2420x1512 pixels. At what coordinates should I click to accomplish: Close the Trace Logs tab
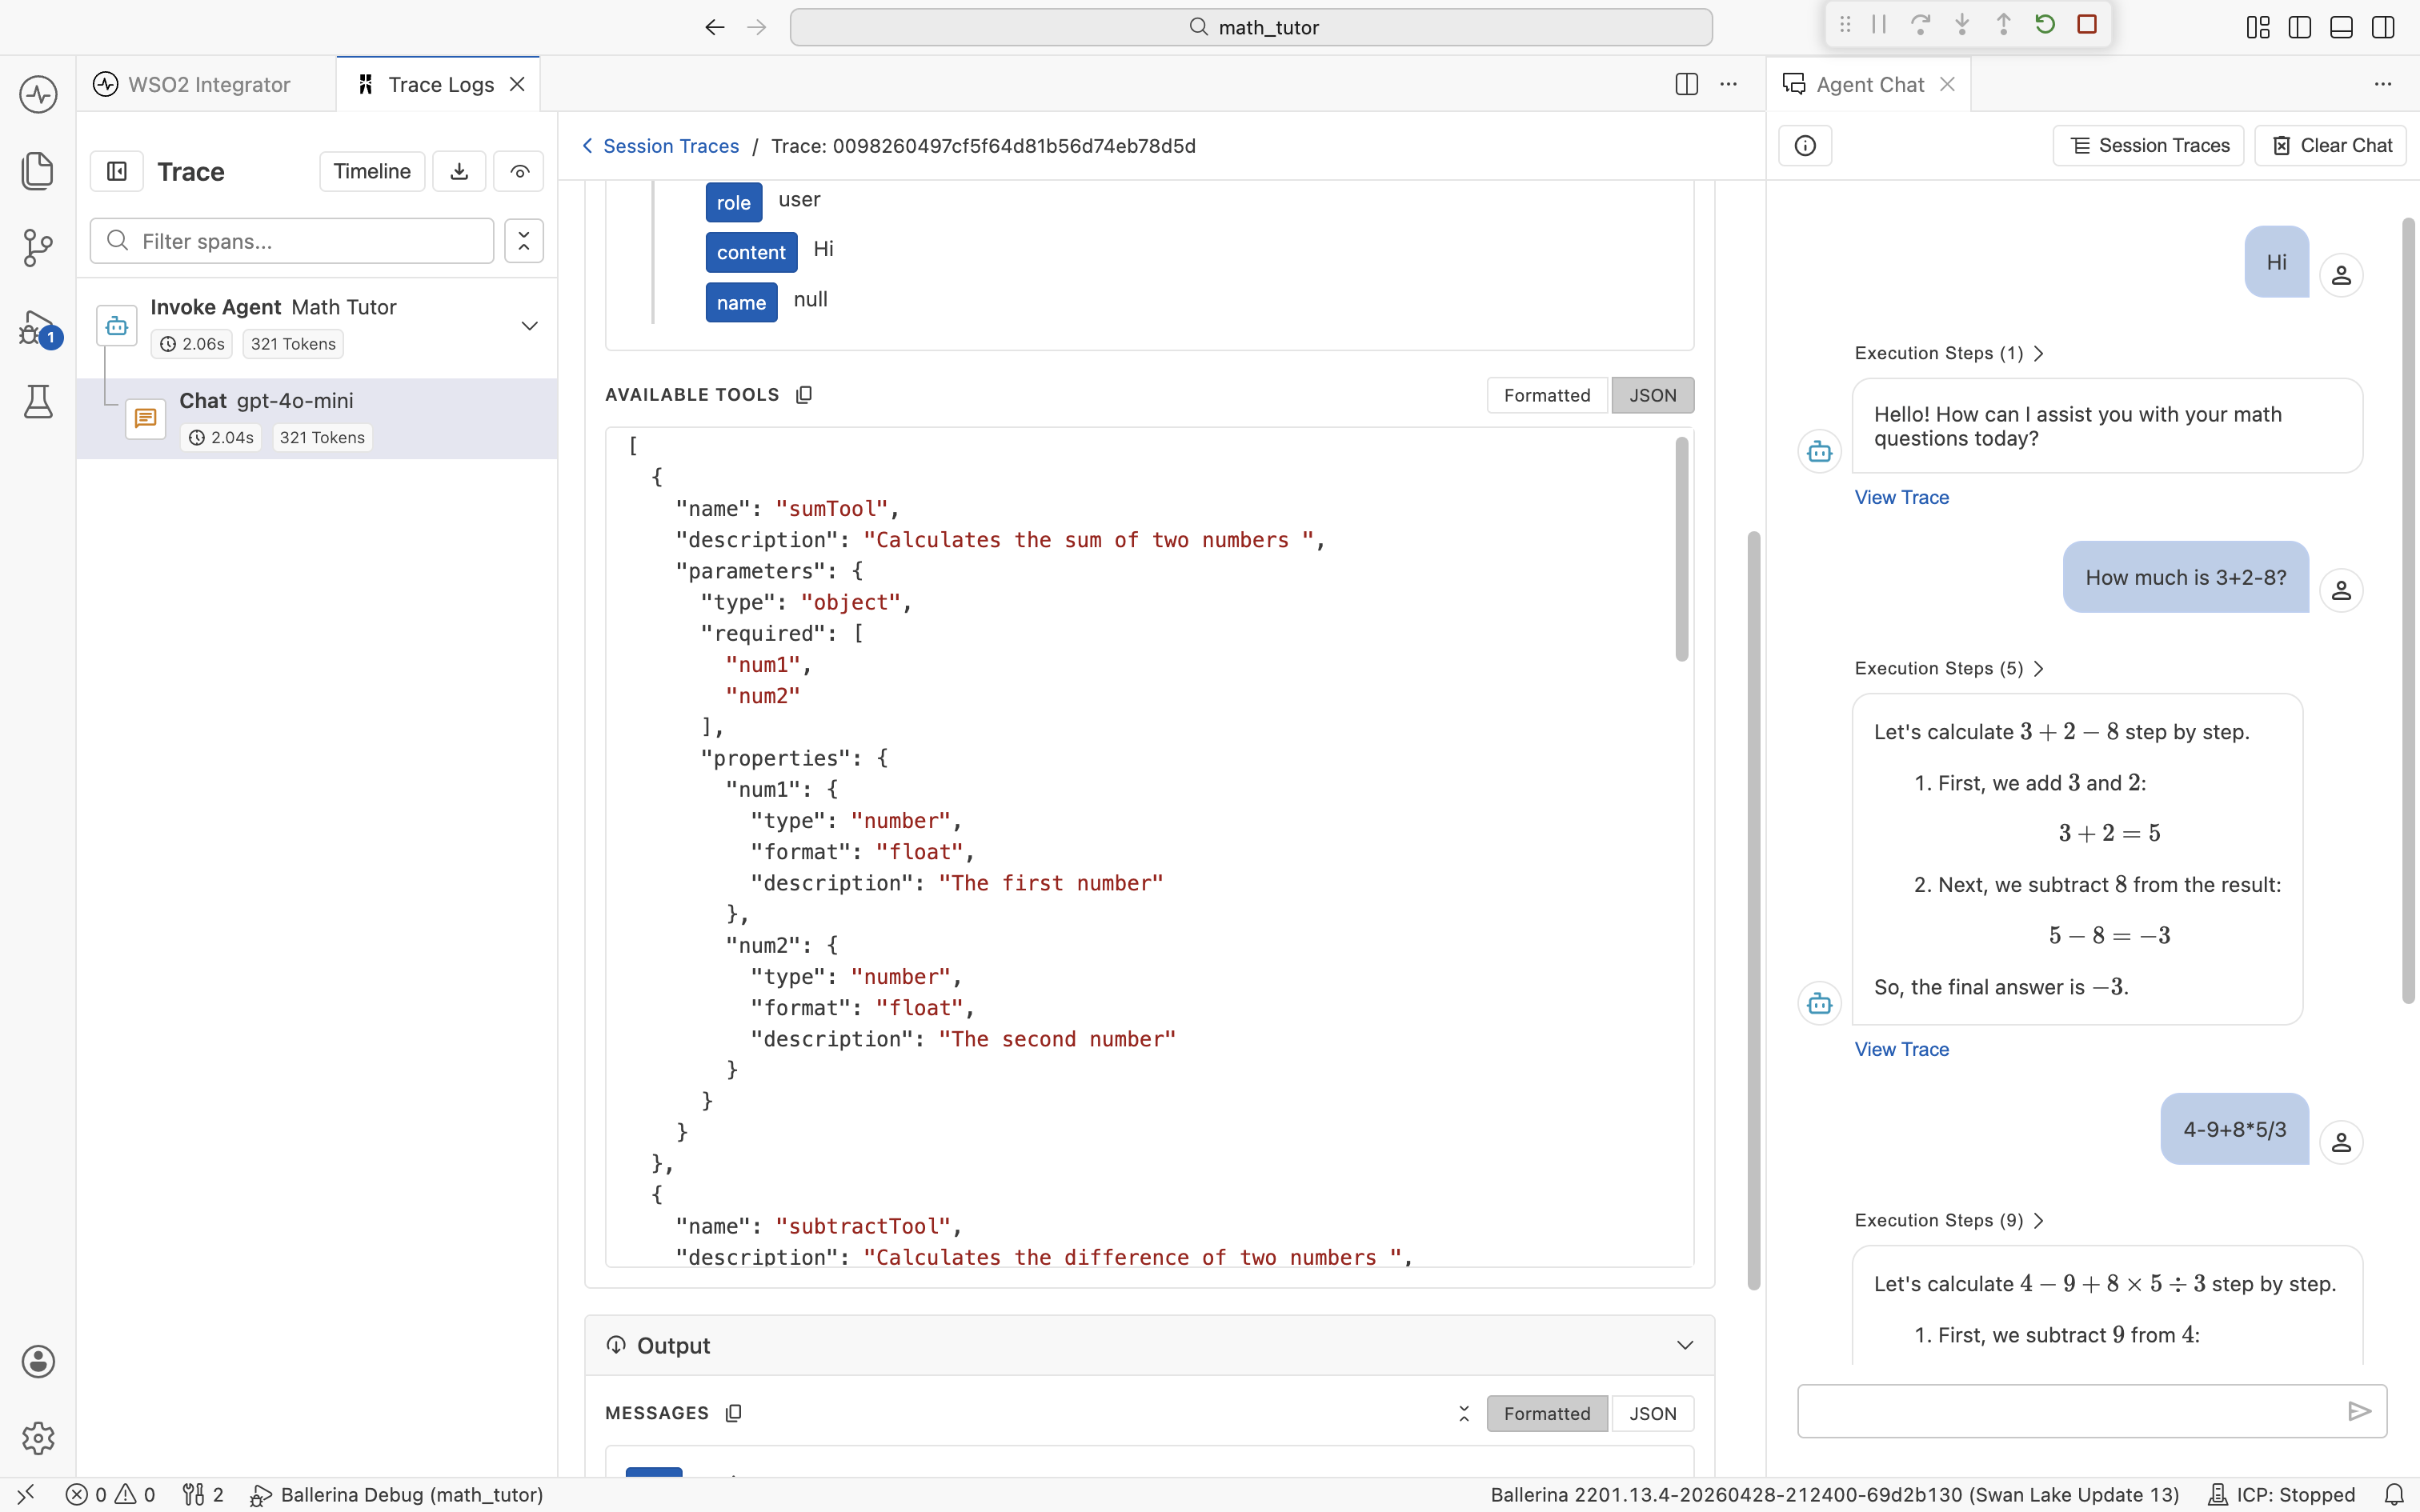point(517,84)
